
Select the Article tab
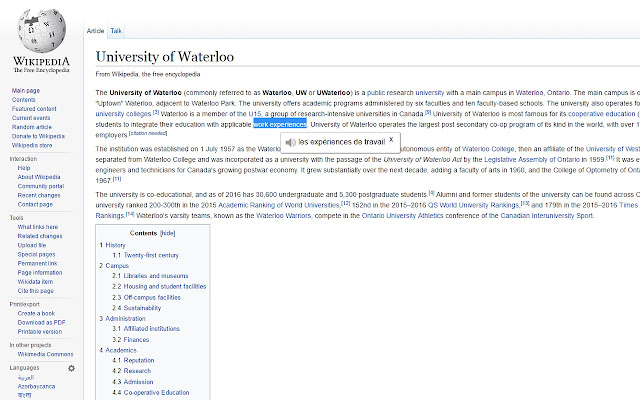click(96, 31)
